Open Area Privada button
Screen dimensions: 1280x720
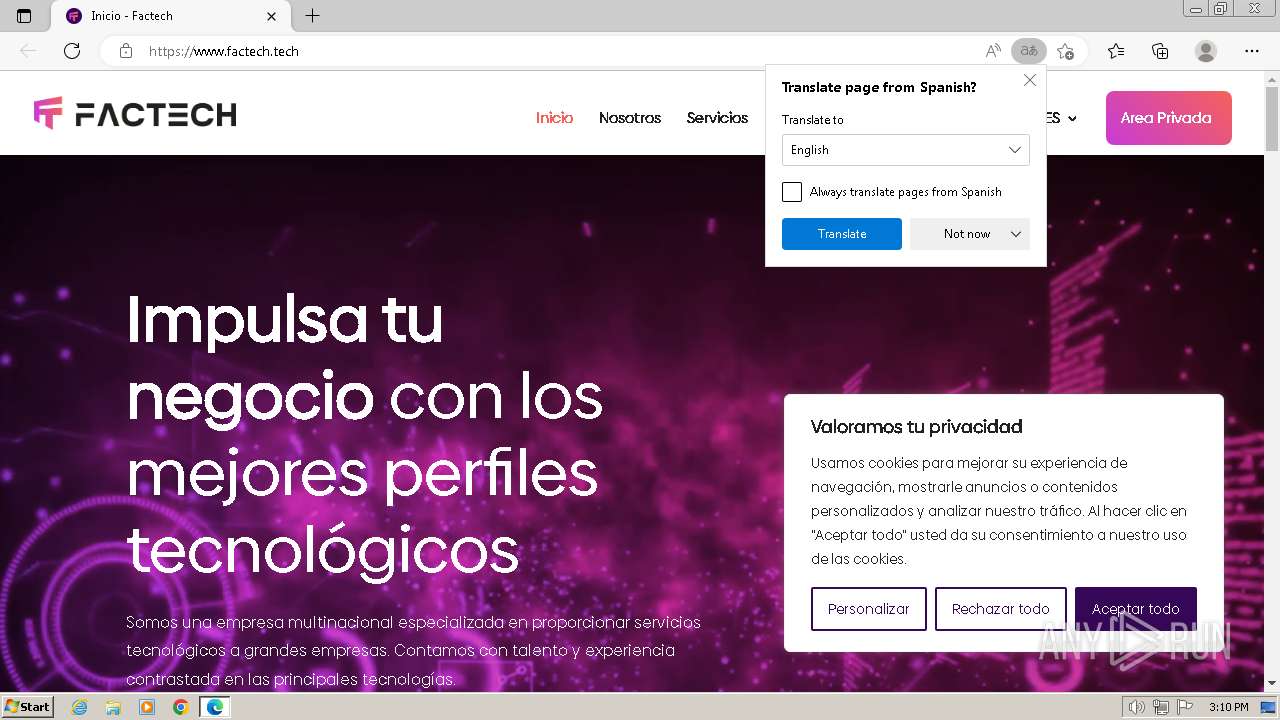tap(1169, 118)
